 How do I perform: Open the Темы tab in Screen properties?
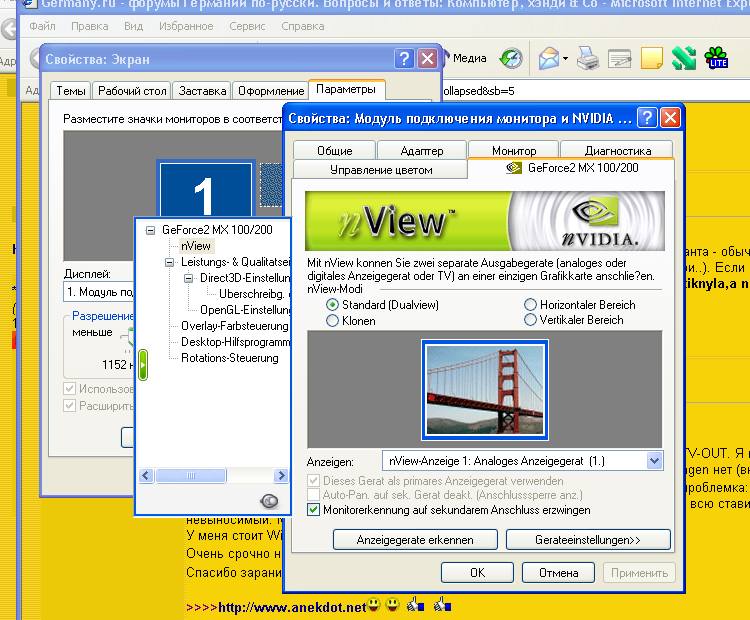70,90
